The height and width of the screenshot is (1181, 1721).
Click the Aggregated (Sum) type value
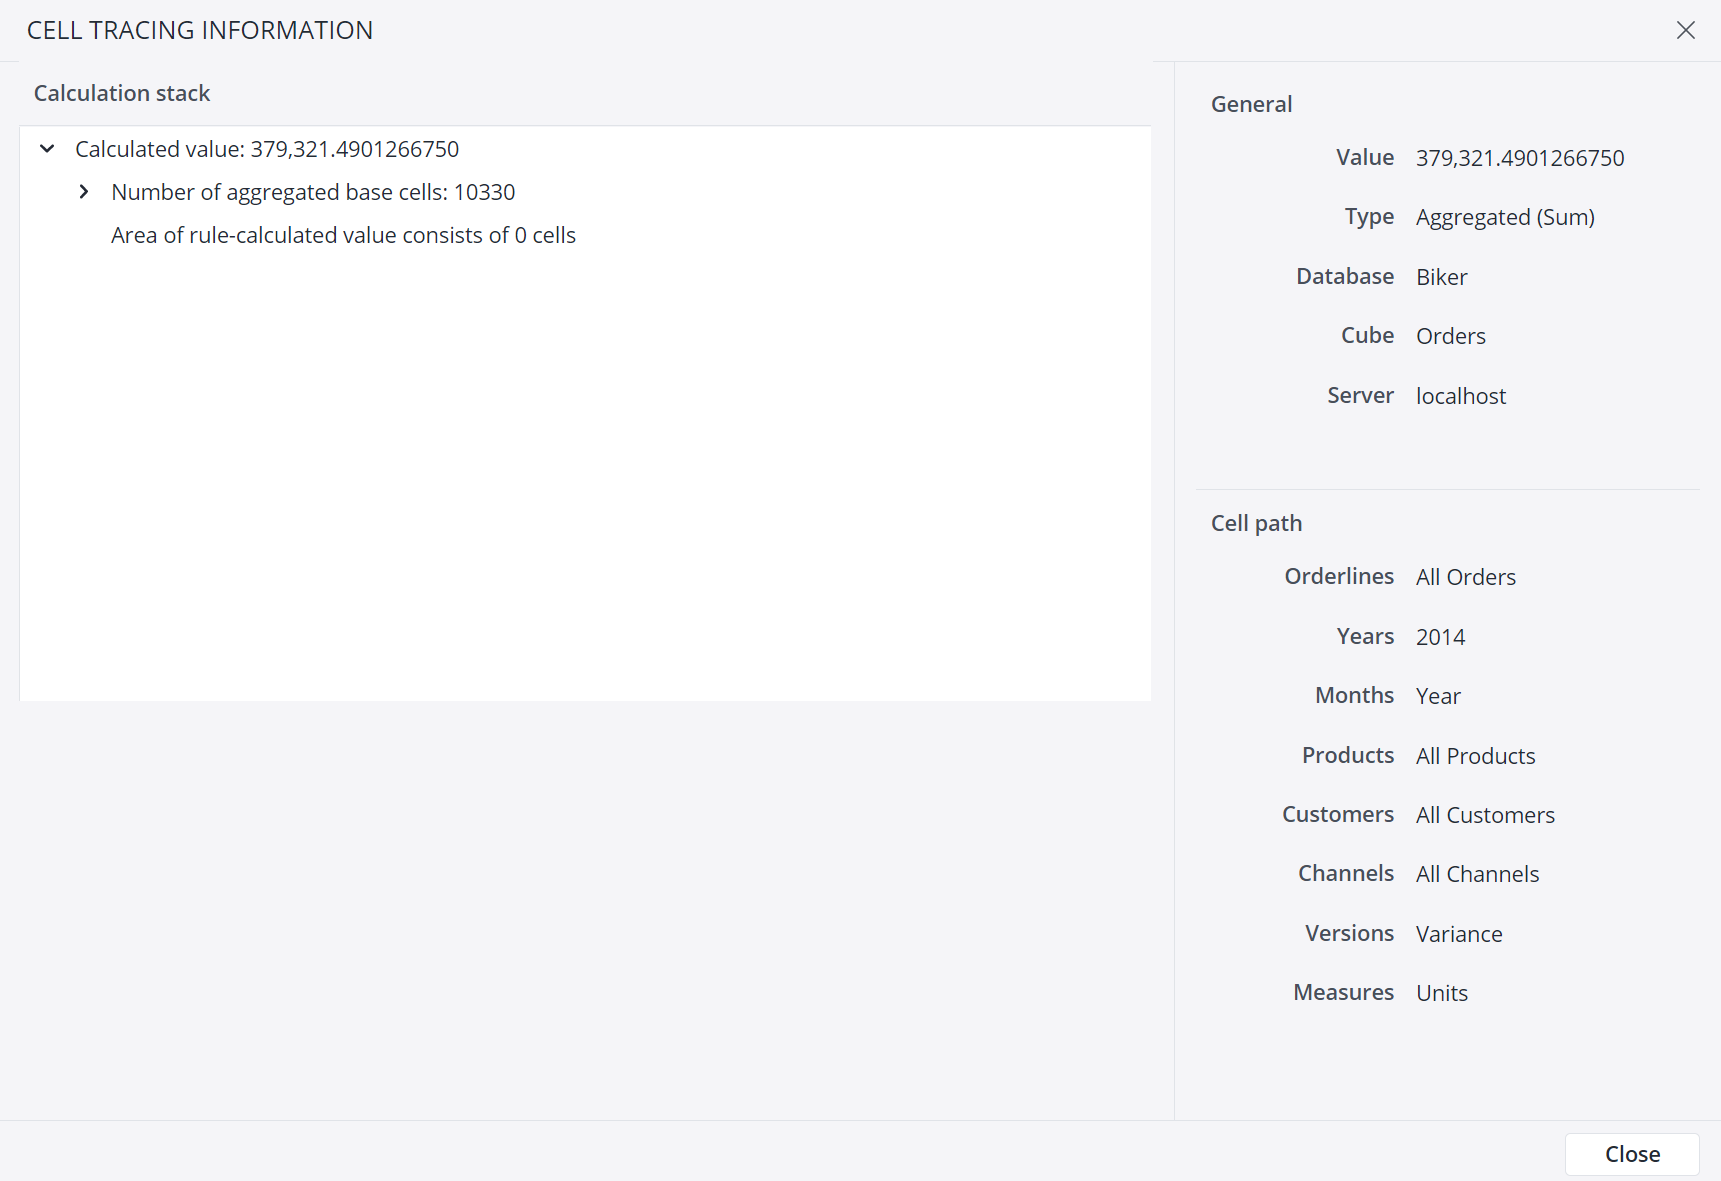(x=1504, y=217)
